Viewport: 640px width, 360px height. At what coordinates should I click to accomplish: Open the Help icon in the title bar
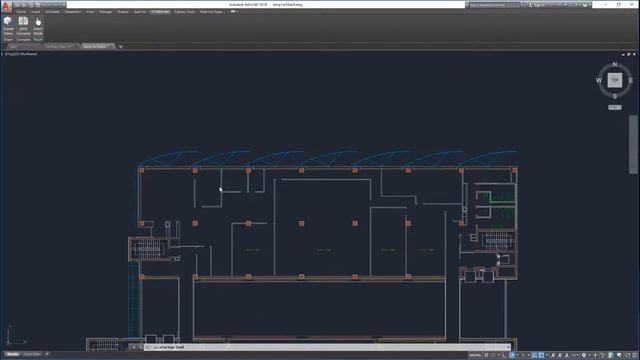[585, 5]
